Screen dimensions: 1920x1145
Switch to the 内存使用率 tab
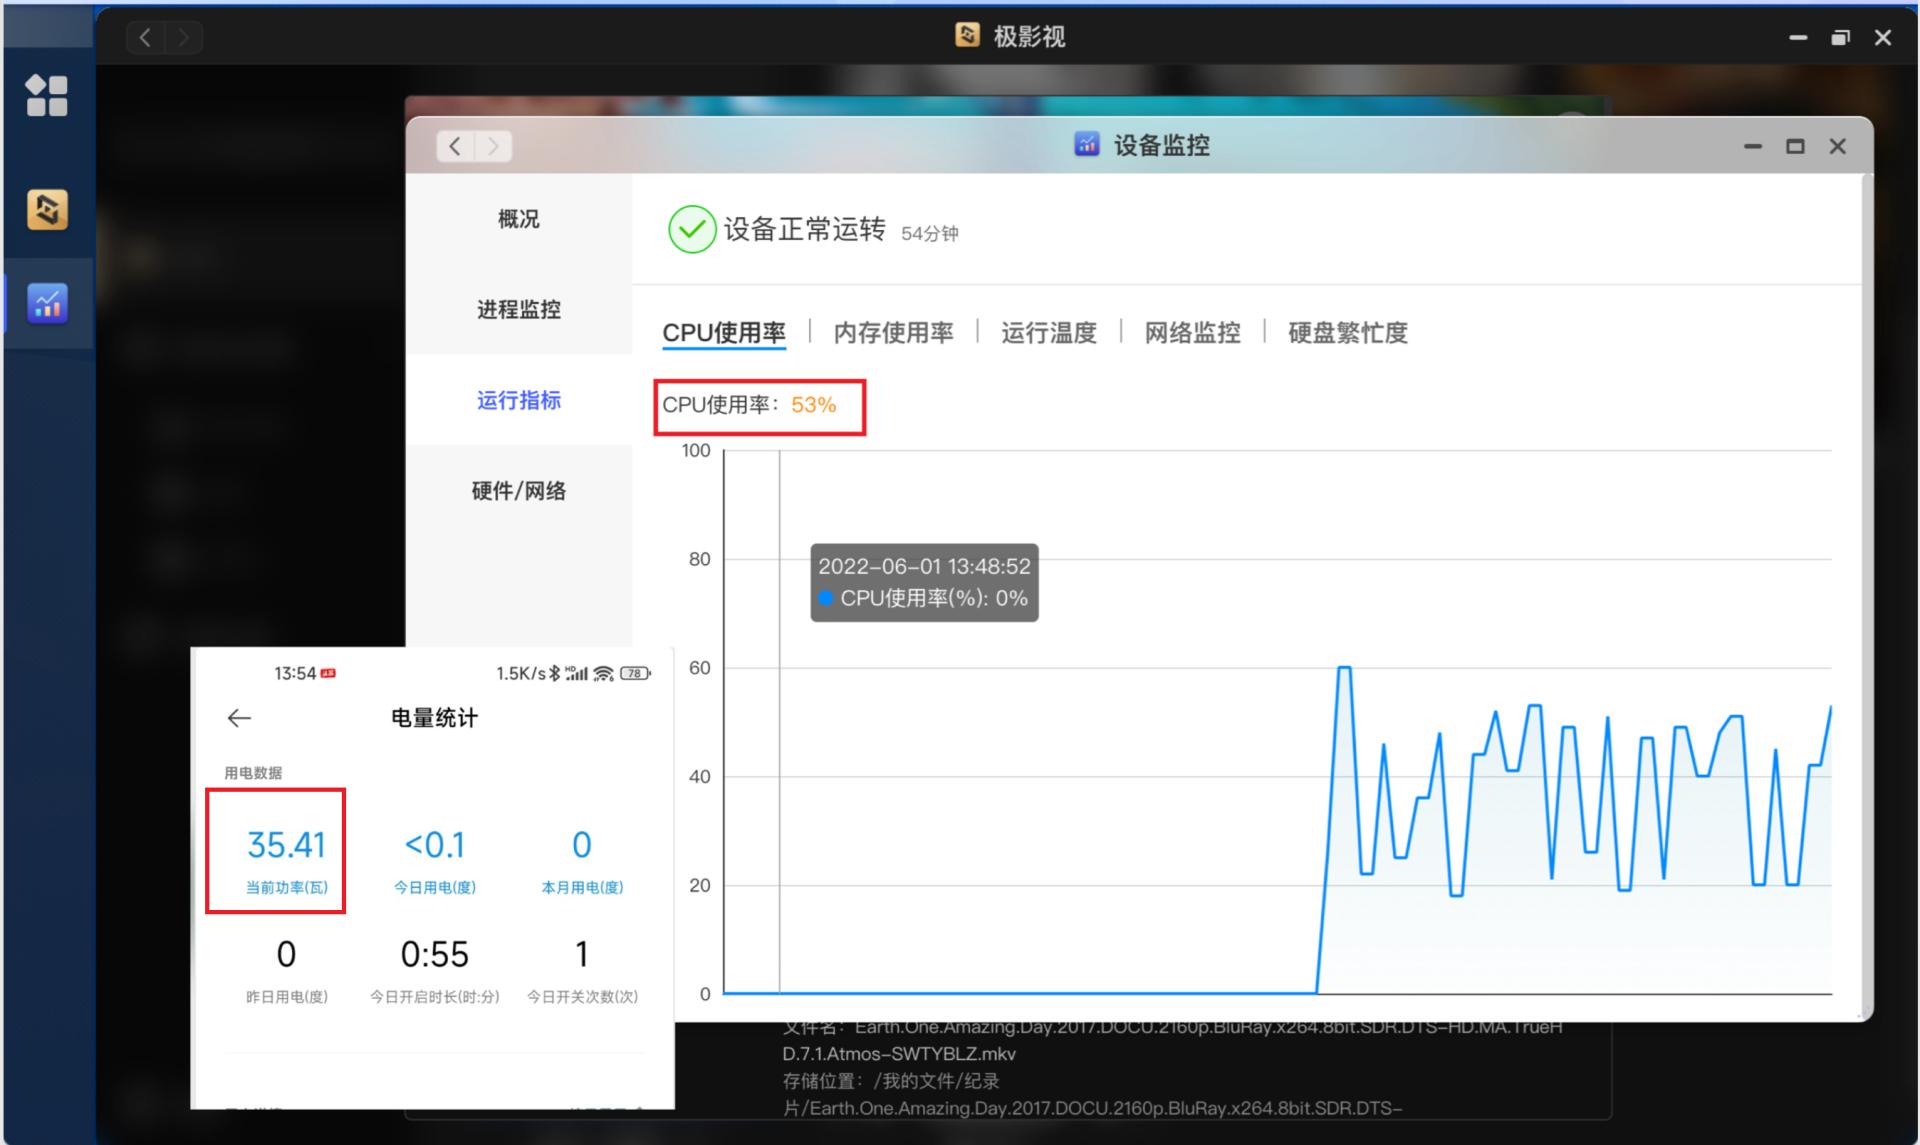893,332
